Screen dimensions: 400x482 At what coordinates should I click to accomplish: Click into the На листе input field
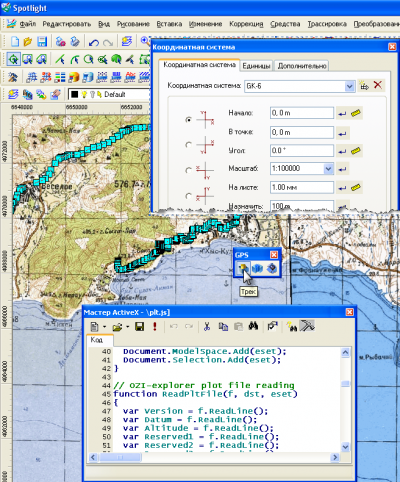(x=301, y=187)
